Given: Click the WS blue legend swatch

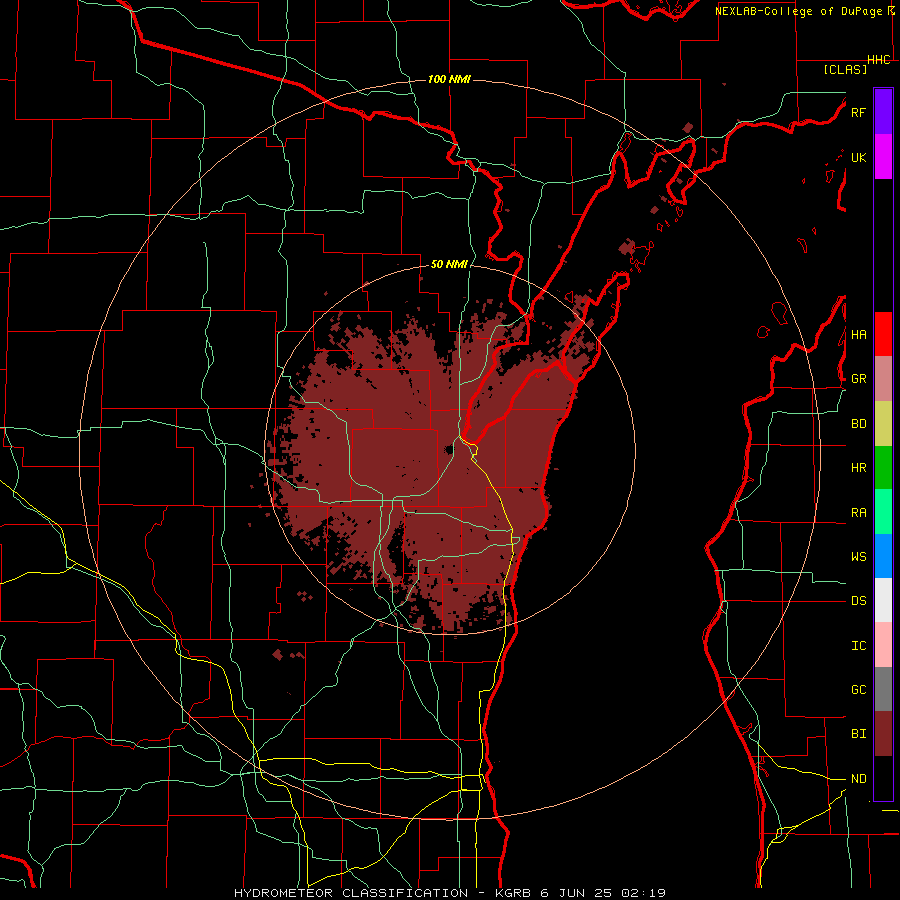Looking at the screenshot, I should point(883,556).
